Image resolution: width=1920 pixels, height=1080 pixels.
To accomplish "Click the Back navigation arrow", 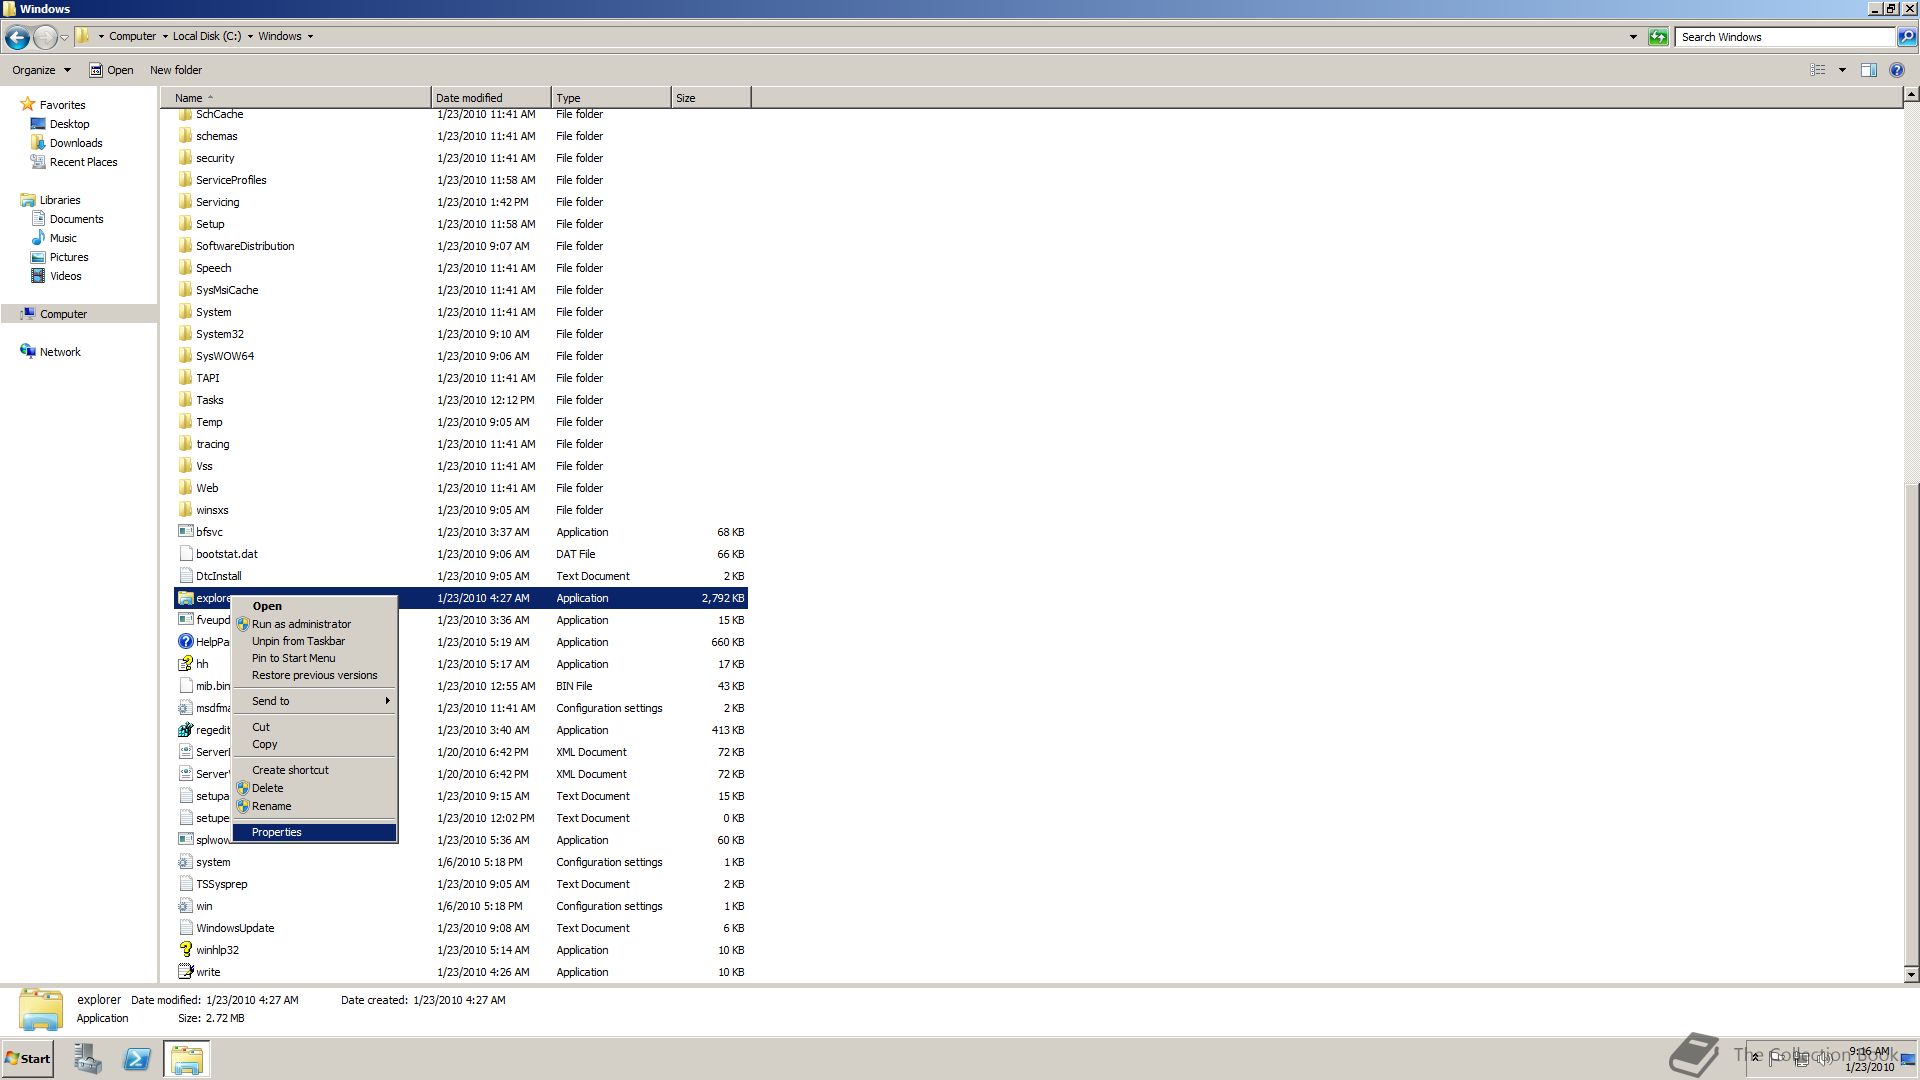I will 17,37.
